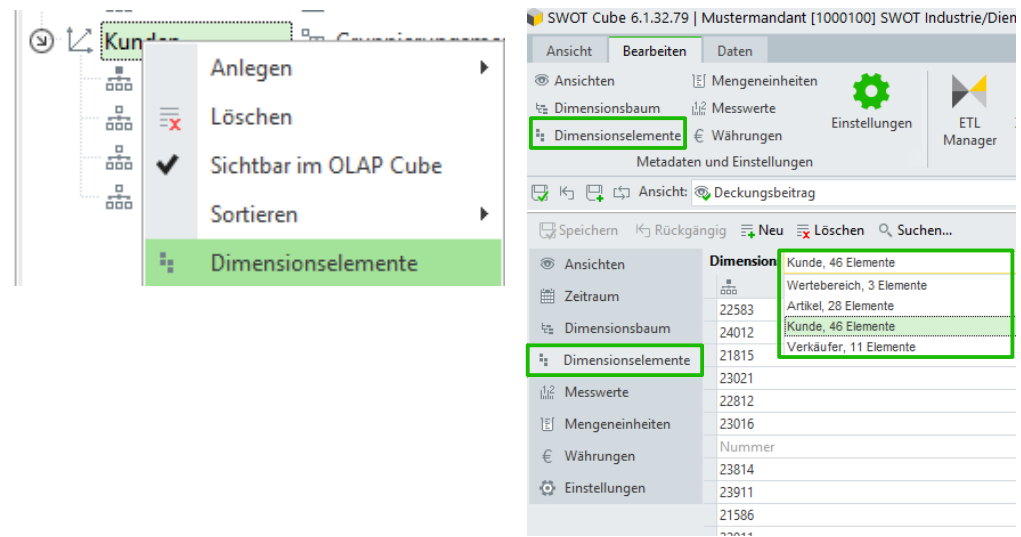1021x537 pixels.
Task: Open Währungen in the ribbon
Action: [x=737, y=135]
